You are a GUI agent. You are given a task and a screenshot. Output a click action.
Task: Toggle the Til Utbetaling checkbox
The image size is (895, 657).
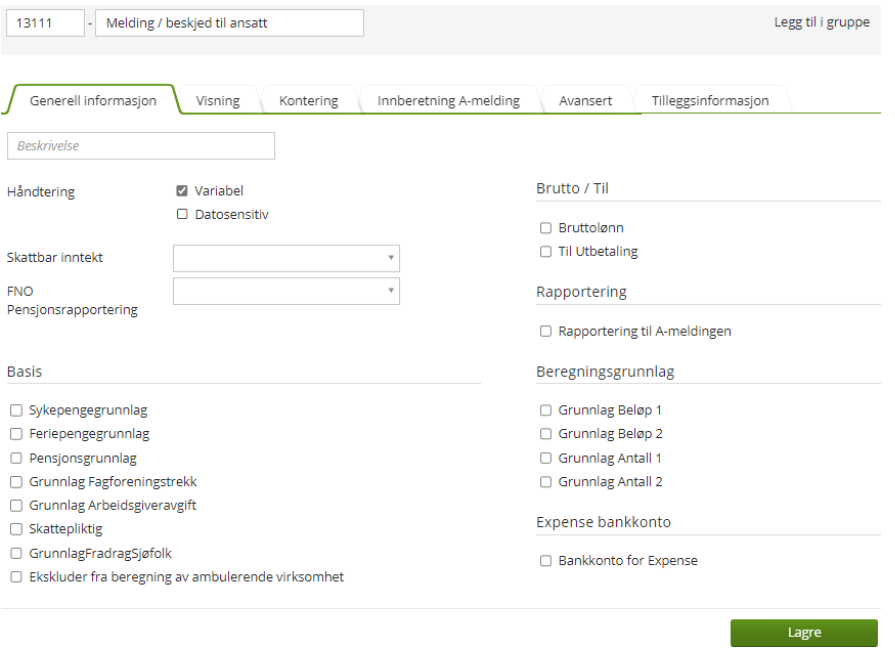tap(546, 252)
